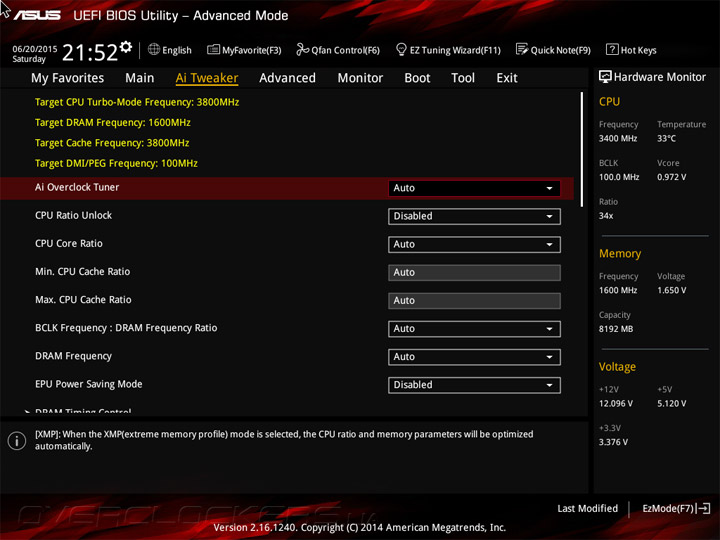
Task: Open the Monitor tab
Action: point(360,78)
